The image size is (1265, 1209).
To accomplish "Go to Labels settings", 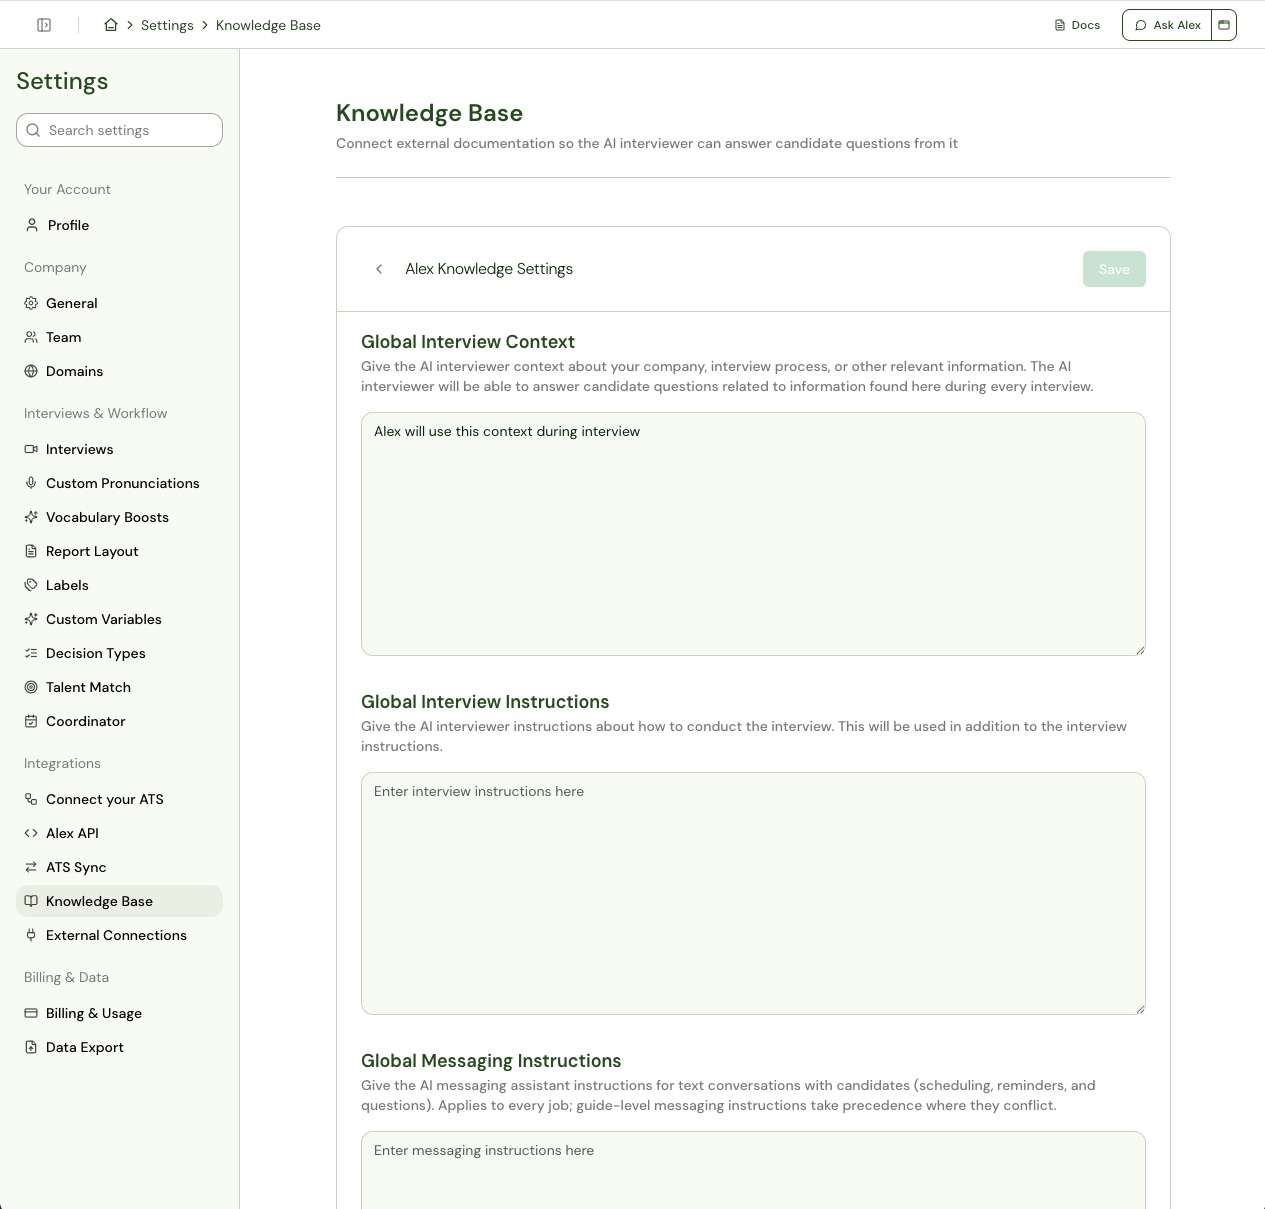I will 119,585.
